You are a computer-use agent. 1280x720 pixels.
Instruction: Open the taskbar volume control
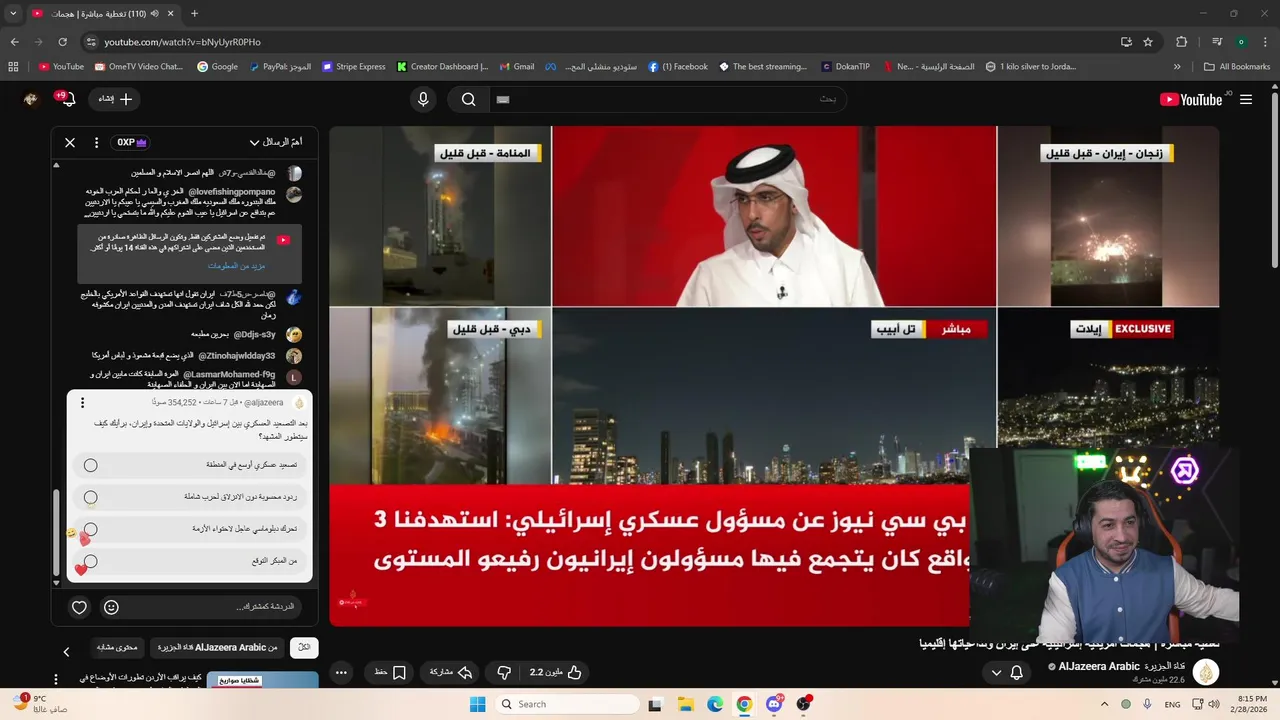1213,704
